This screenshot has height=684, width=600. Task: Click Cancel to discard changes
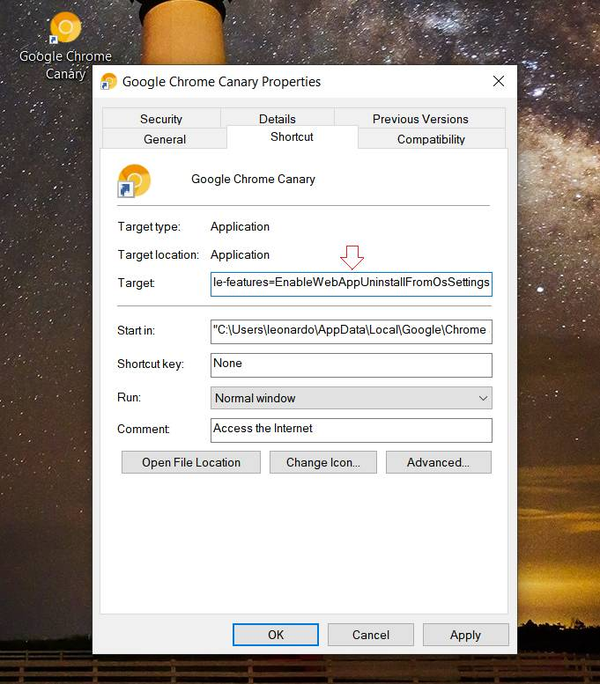tap(371, 634)
